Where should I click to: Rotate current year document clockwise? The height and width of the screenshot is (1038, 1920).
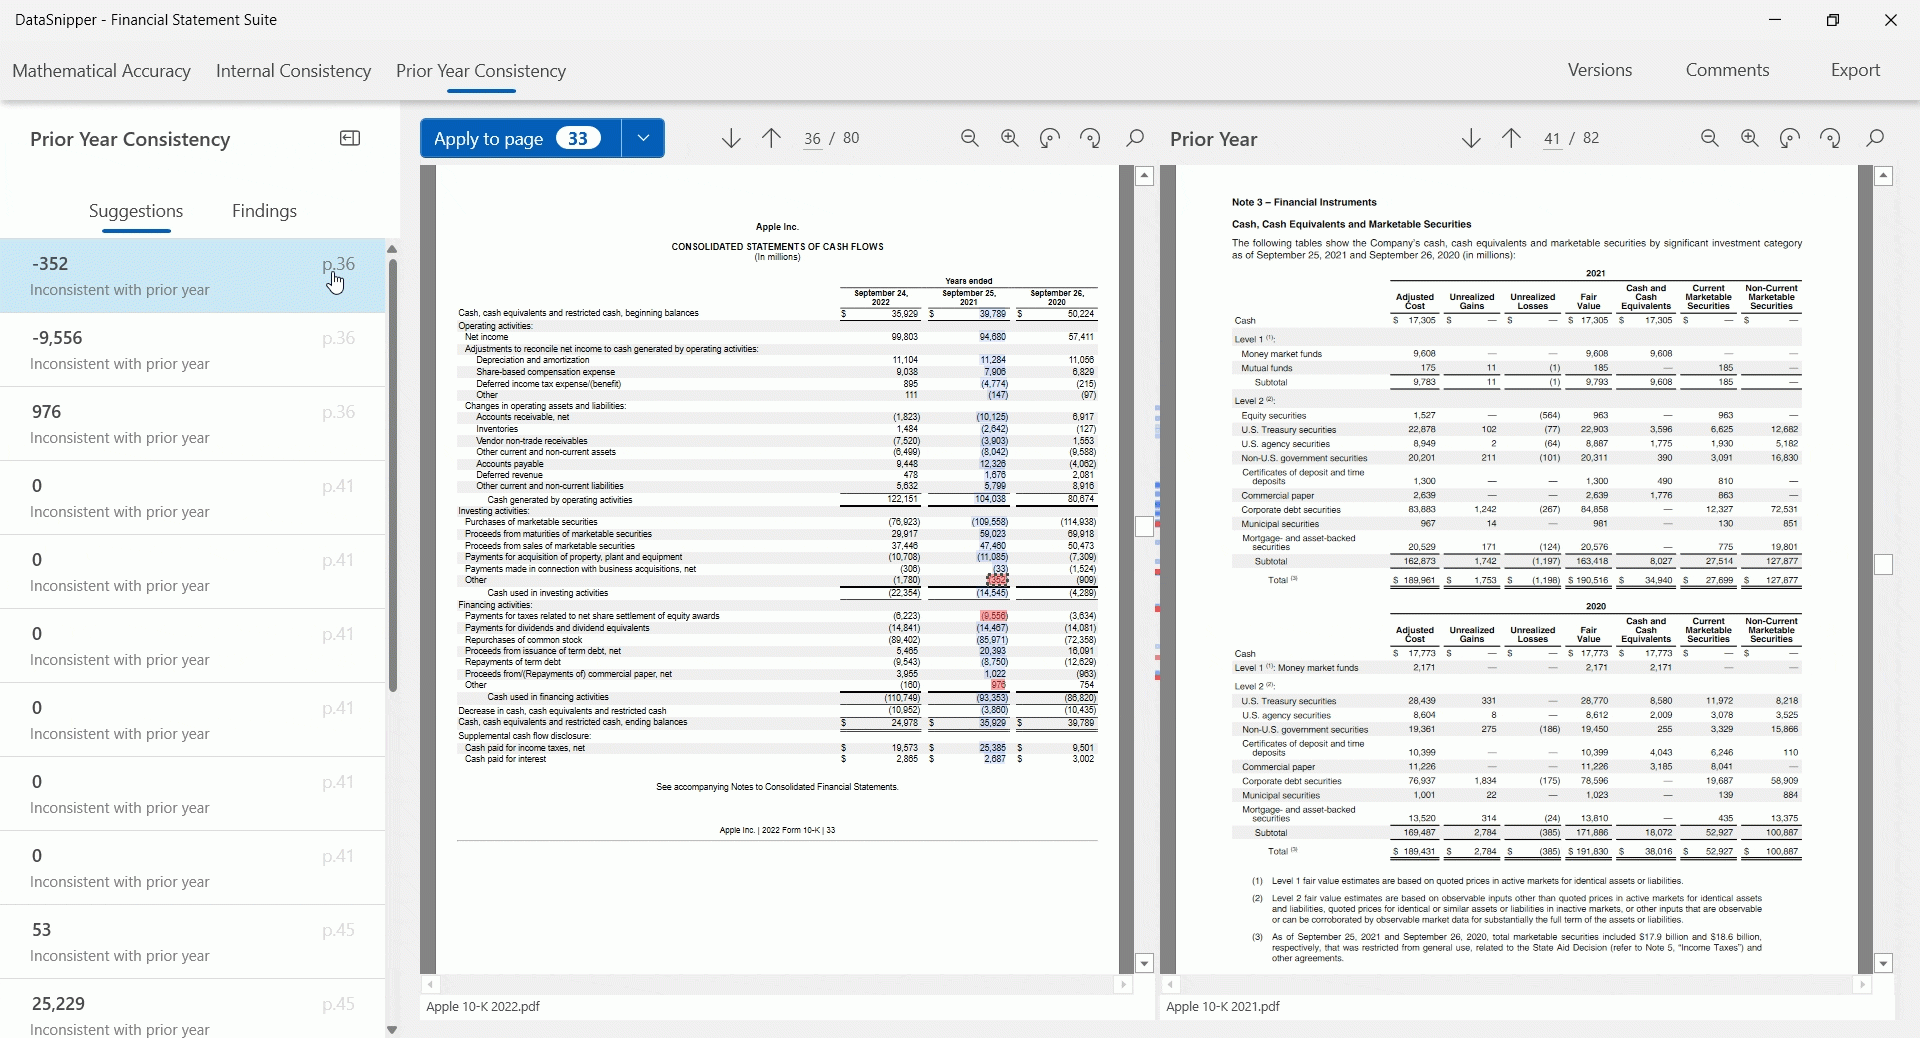pos(1091,138)
